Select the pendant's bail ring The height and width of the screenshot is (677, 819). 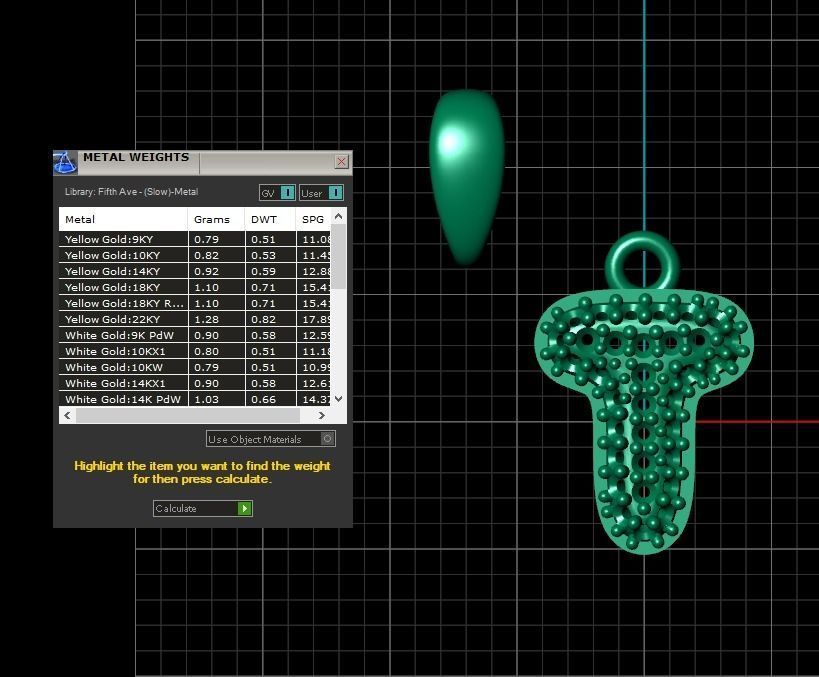click(642, 261)
